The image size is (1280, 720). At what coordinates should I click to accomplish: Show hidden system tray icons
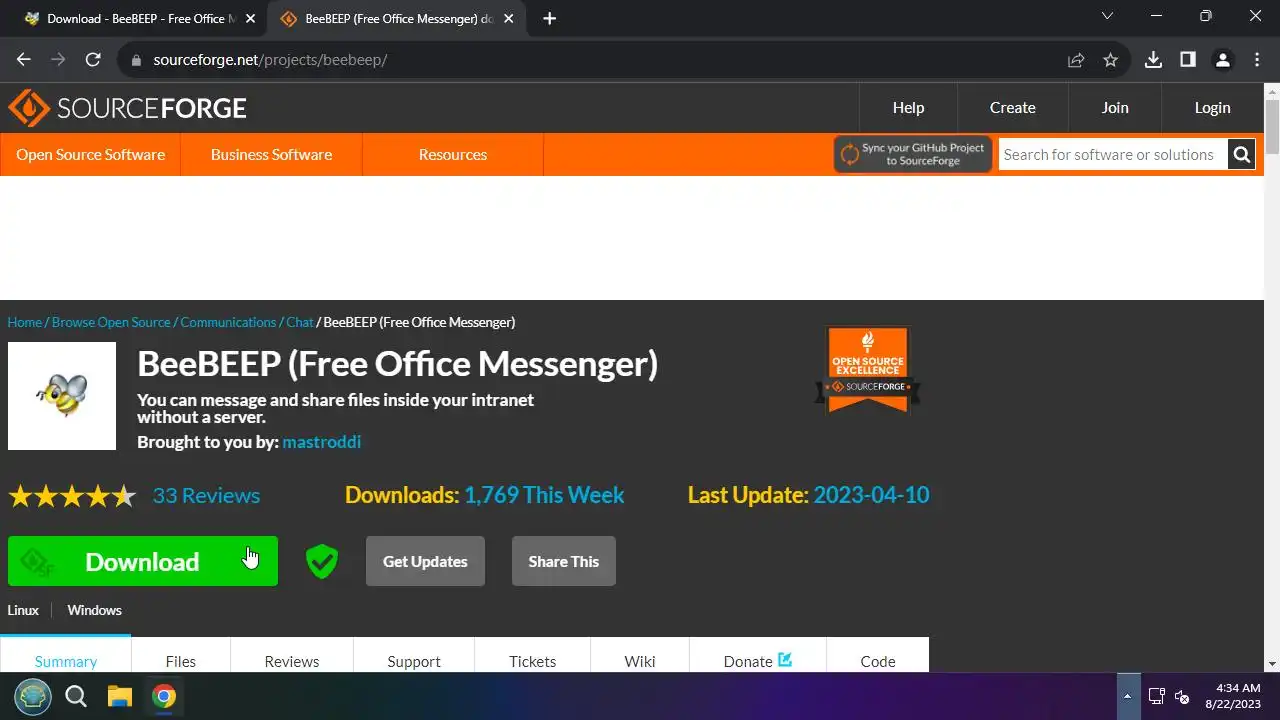[x=1128, y=696]
